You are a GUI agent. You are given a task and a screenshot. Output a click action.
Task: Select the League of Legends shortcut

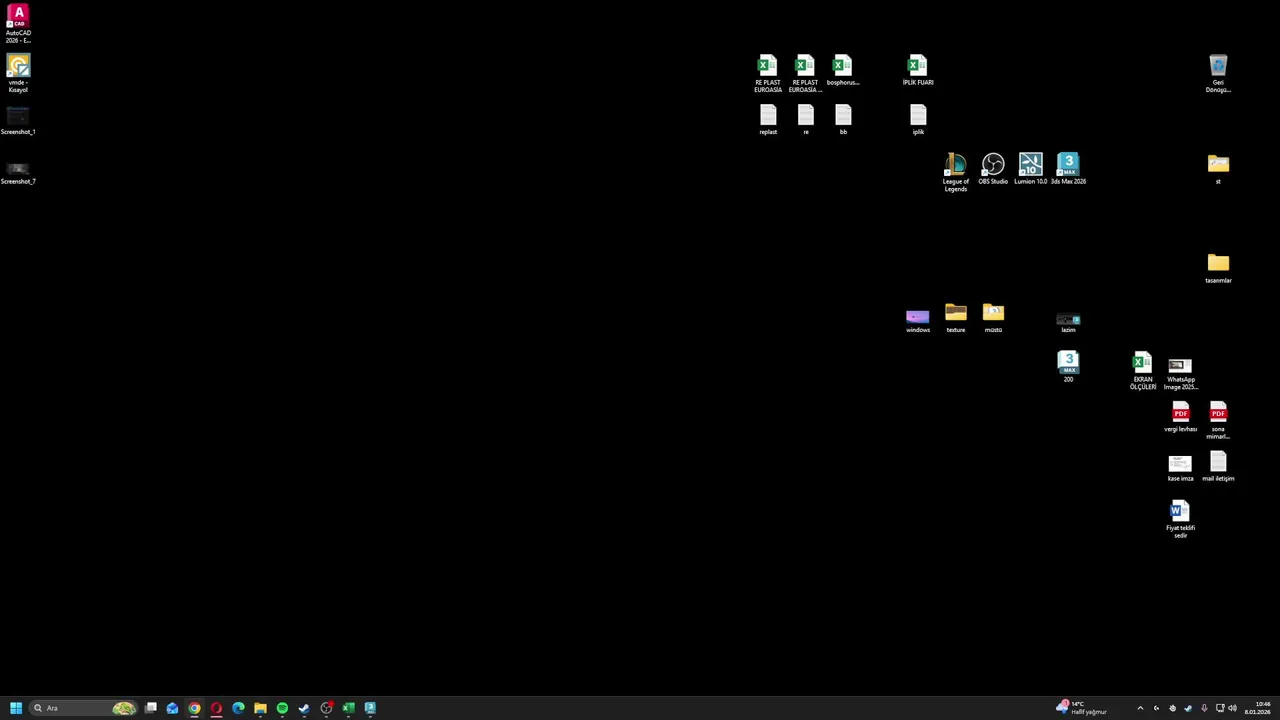pyautogui.click(x=956, y=173)
